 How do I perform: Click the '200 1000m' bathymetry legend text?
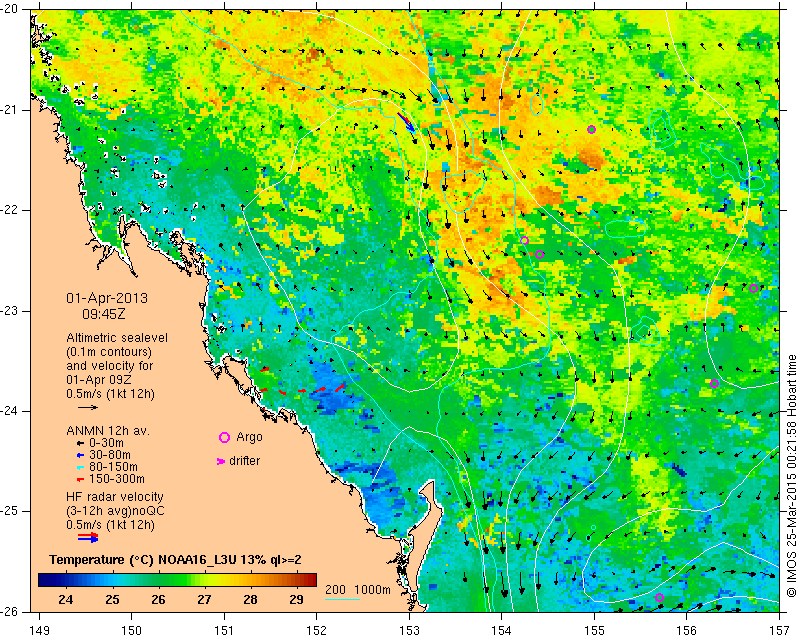358,590
